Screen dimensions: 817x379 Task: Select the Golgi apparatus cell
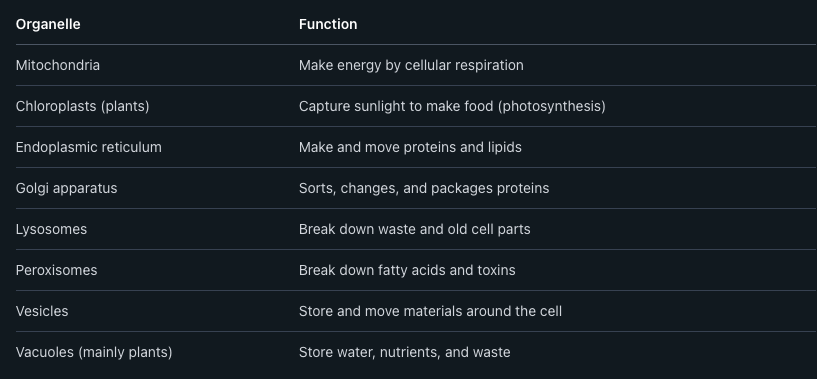point(66,188)
